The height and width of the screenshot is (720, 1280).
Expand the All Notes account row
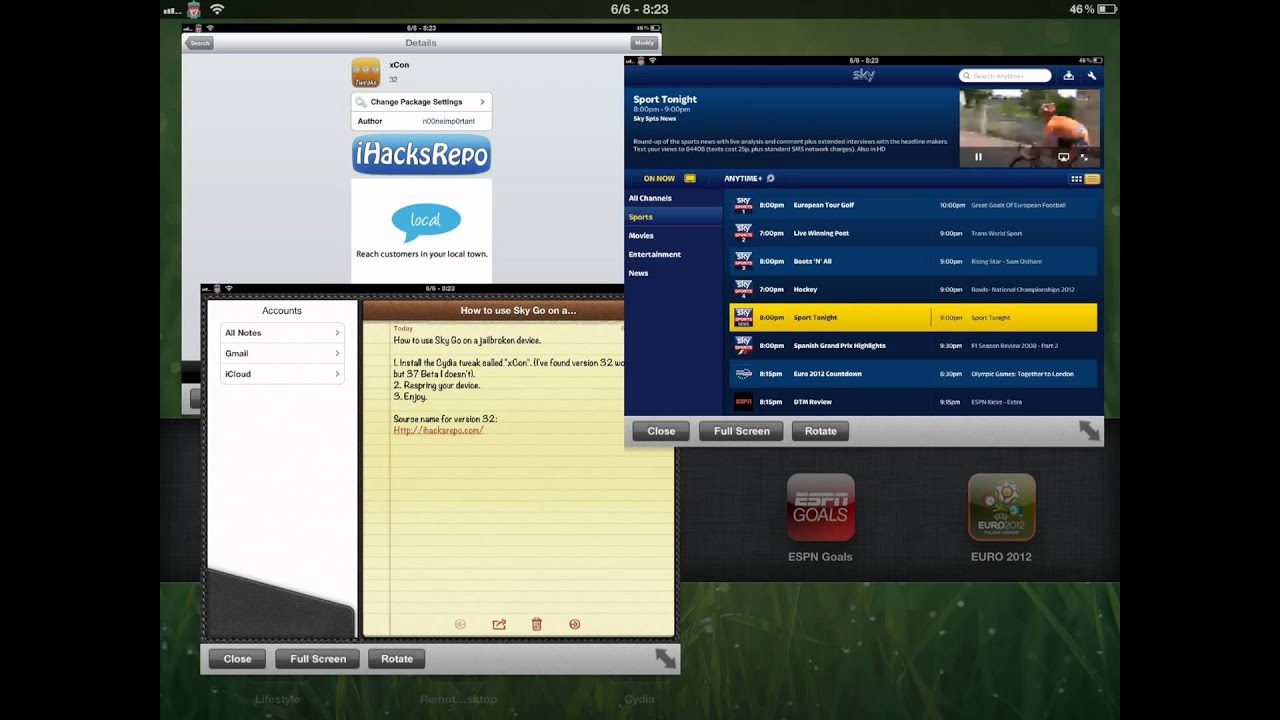click(281, 333)
